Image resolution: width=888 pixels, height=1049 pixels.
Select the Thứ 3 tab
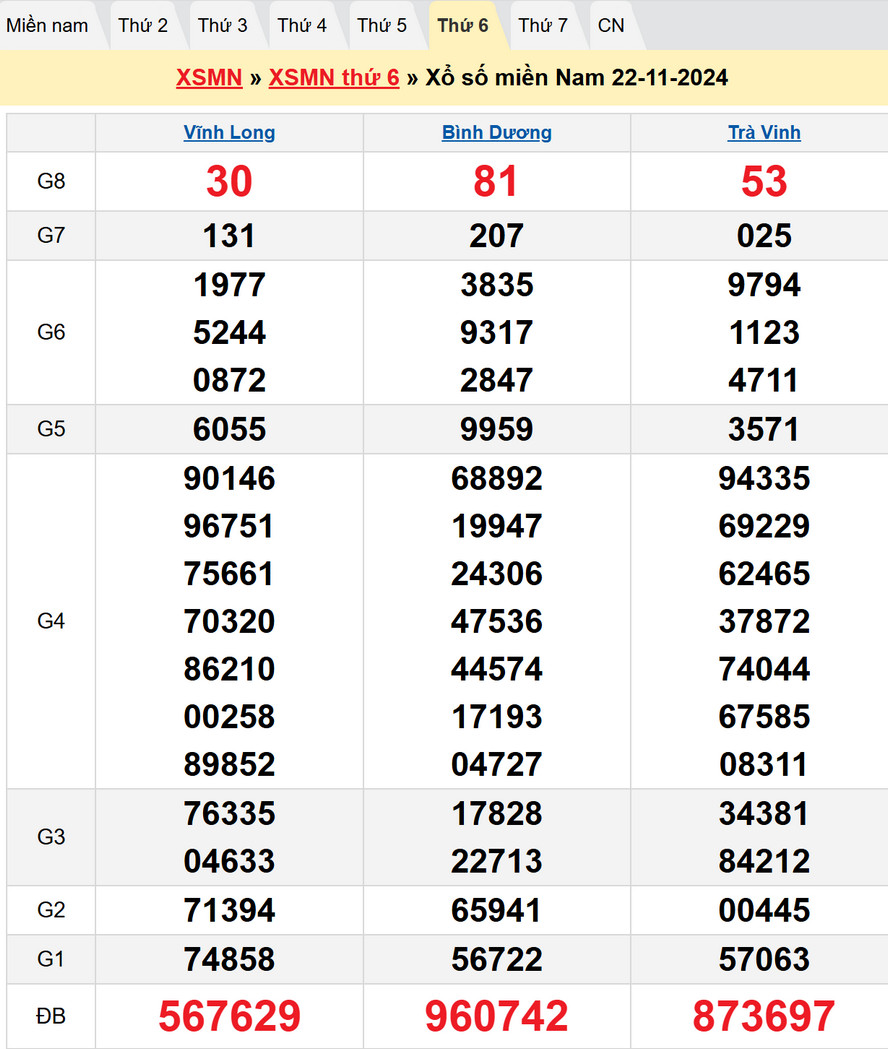point(222,26)
